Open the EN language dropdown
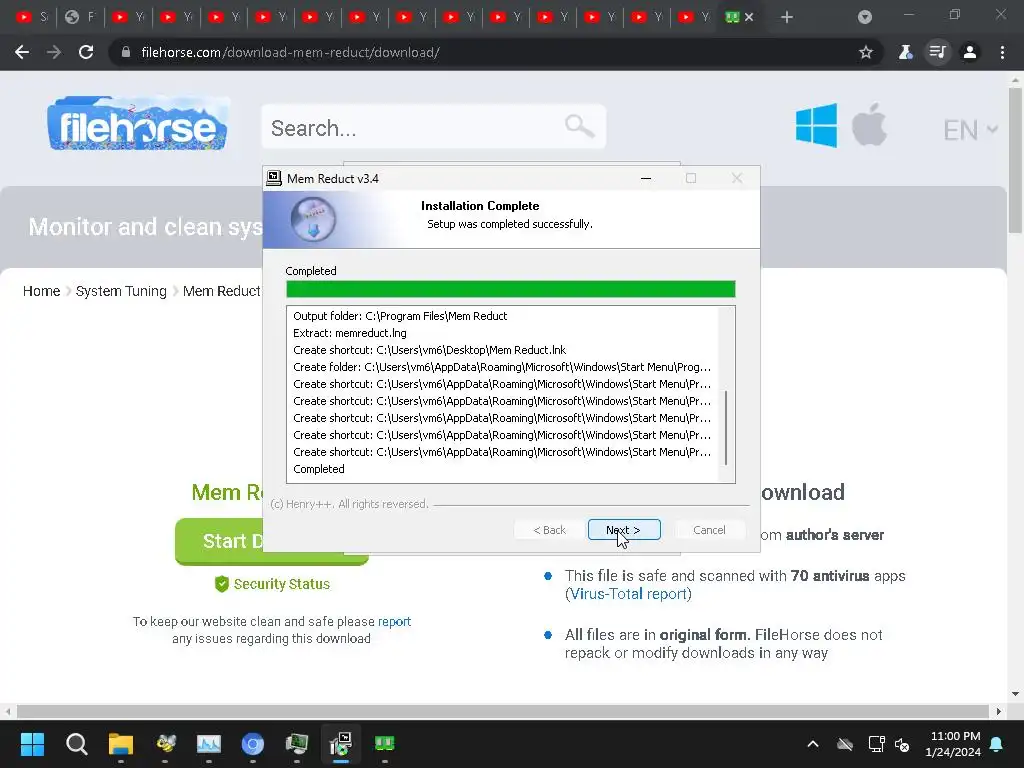The height and width of the screenshot is (768, 1024). pos(970,130)
